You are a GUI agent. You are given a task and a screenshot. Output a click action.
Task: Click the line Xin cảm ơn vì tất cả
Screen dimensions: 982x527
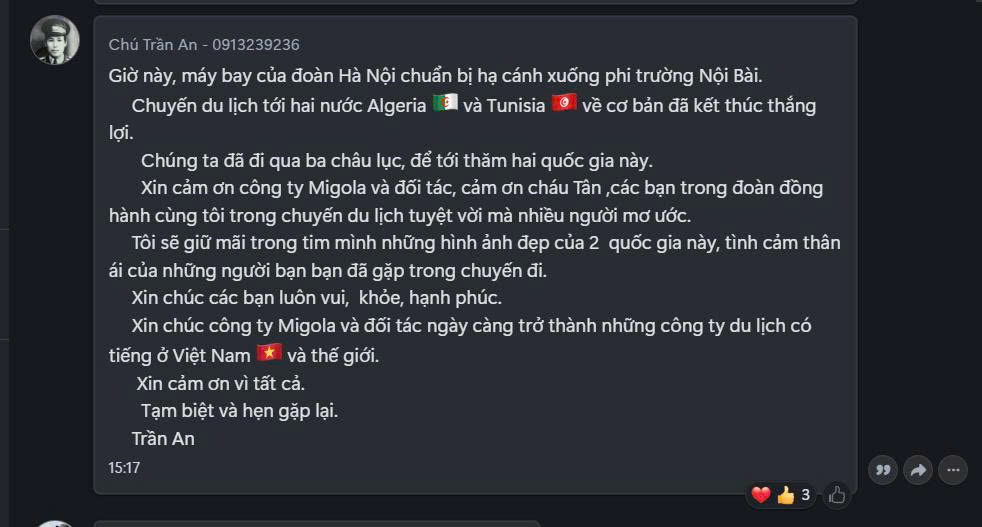[x=220, y=384]
